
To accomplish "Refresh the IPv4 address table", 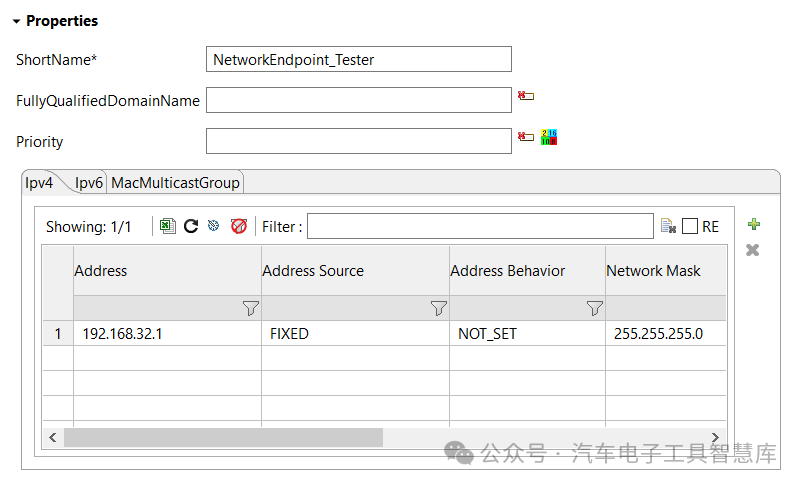I will (191, 226).
